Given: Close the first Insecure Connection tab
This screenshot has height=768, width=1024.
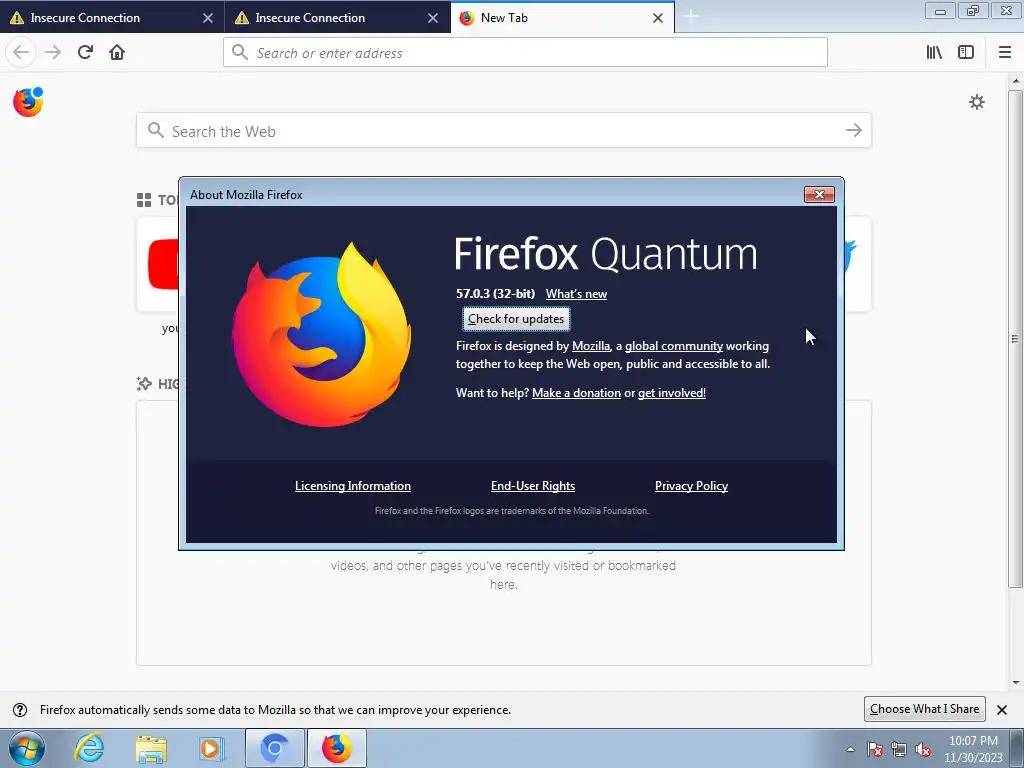Looking at the screenshot, I should pos(208,18).
